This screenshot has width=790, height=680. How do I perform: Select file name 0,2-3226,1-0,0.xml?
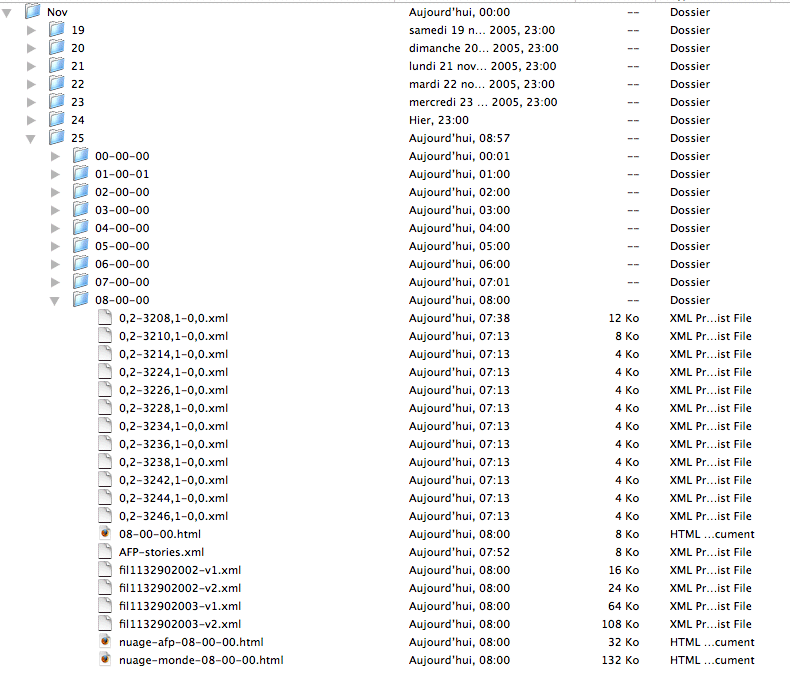pos(173,390)
